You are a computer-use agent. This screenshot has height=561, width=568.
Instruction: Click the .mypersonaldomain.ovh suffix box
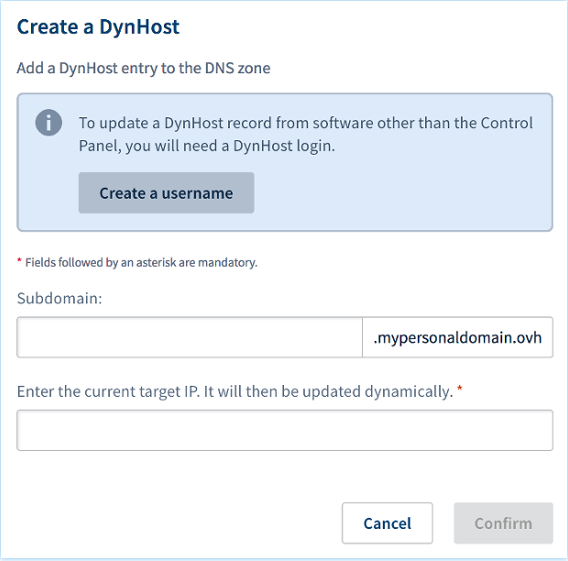click(458, 337)
